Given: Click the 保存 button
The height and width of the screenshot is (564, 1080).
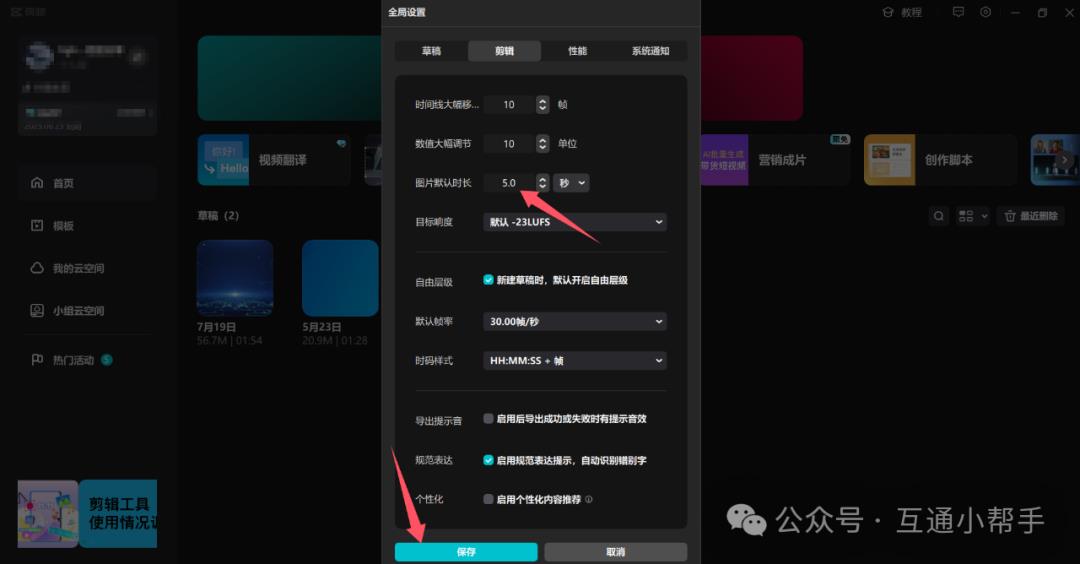Looking at the screenshot, I should pos(466,552).
